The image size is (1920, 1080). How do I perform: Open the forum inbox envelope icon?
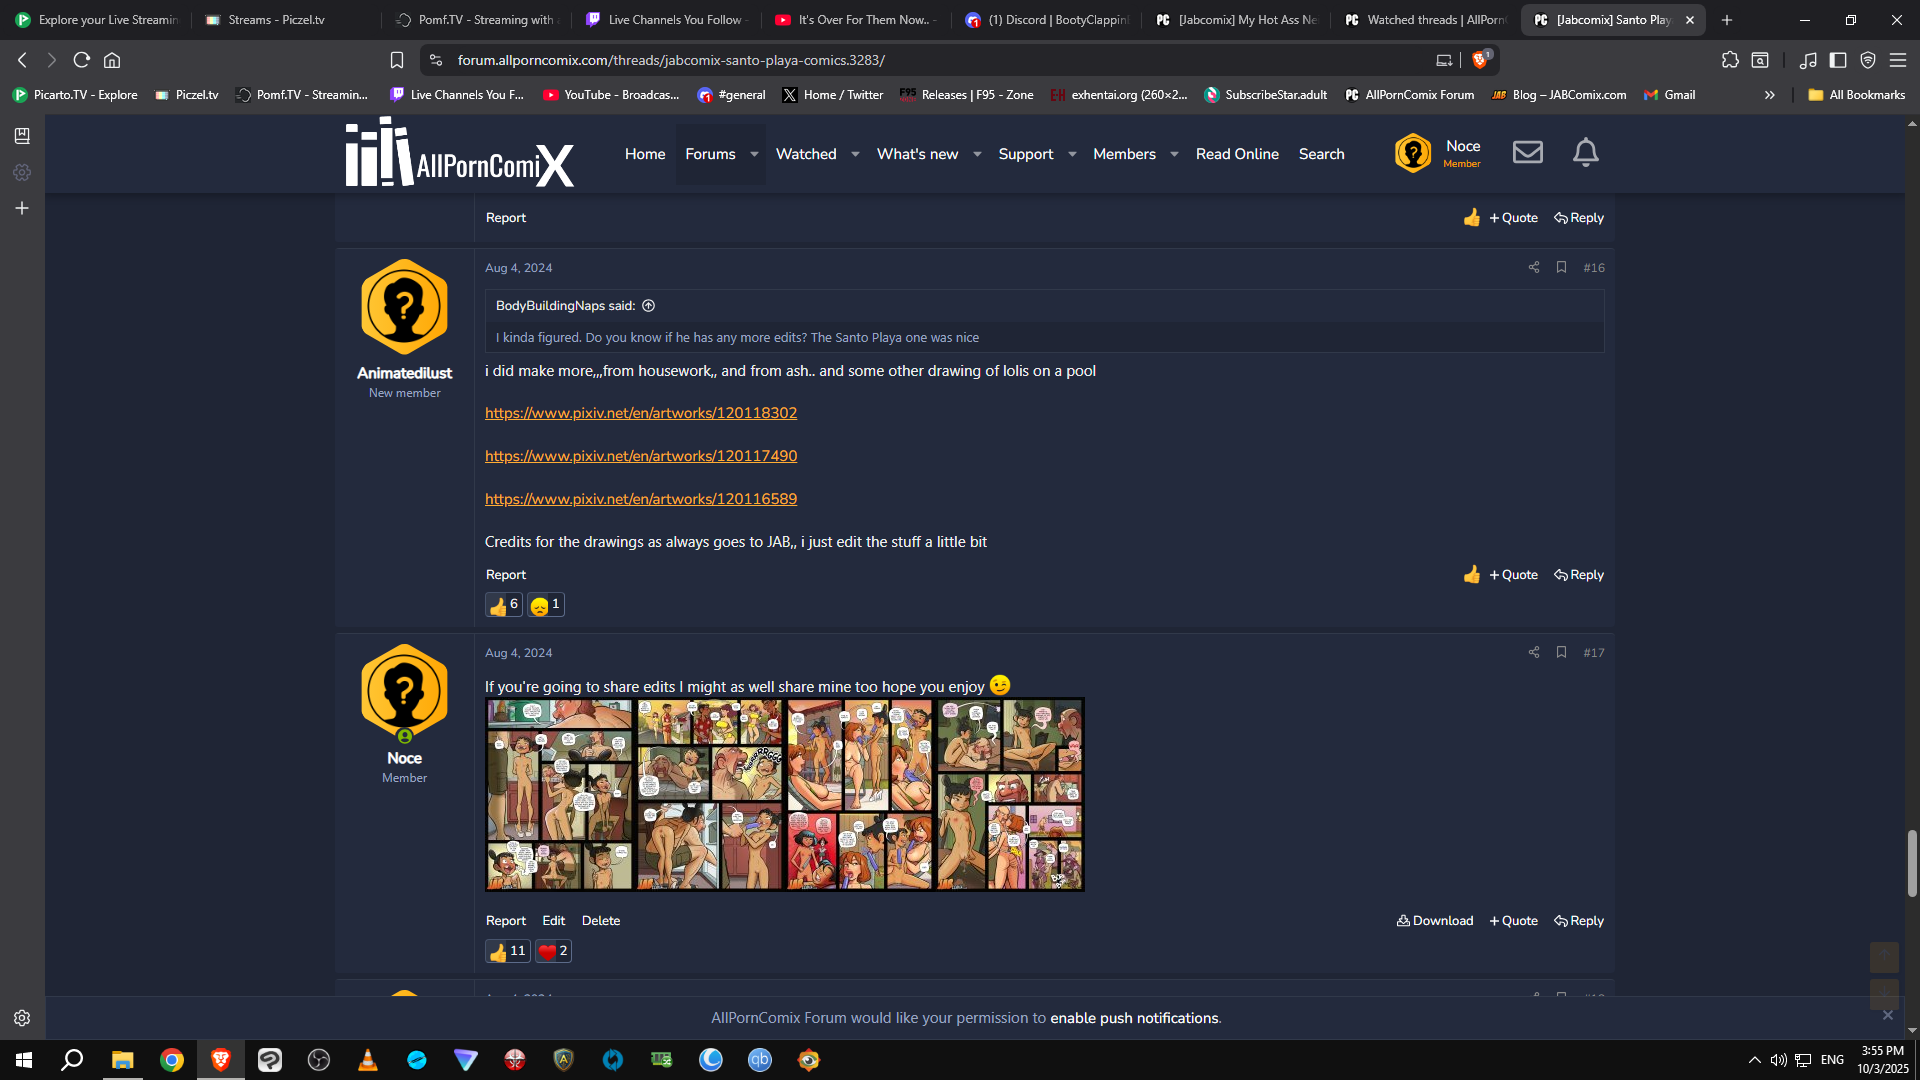pyautogui.click(x=1528, y=152)
